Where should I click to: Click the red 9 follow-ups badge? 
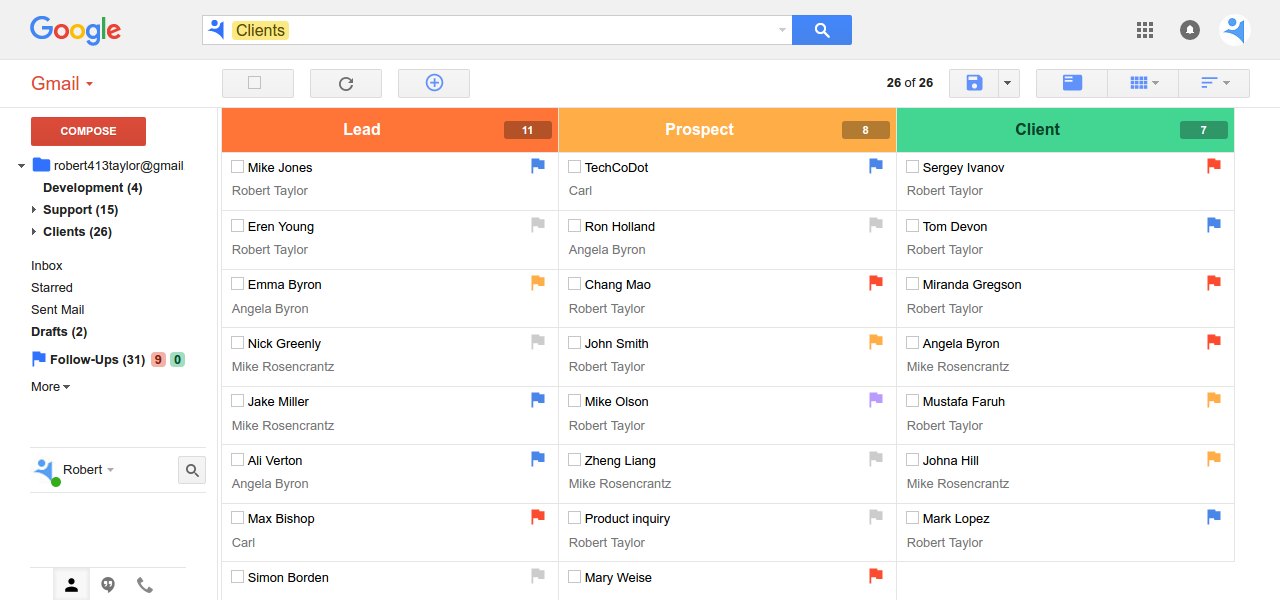pos(158,360)
